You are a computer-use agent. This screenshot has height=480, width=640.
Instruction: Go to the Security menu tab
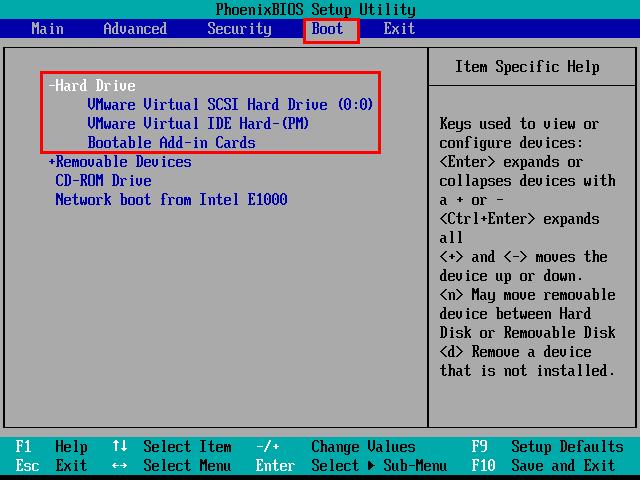tap(239, 28)
